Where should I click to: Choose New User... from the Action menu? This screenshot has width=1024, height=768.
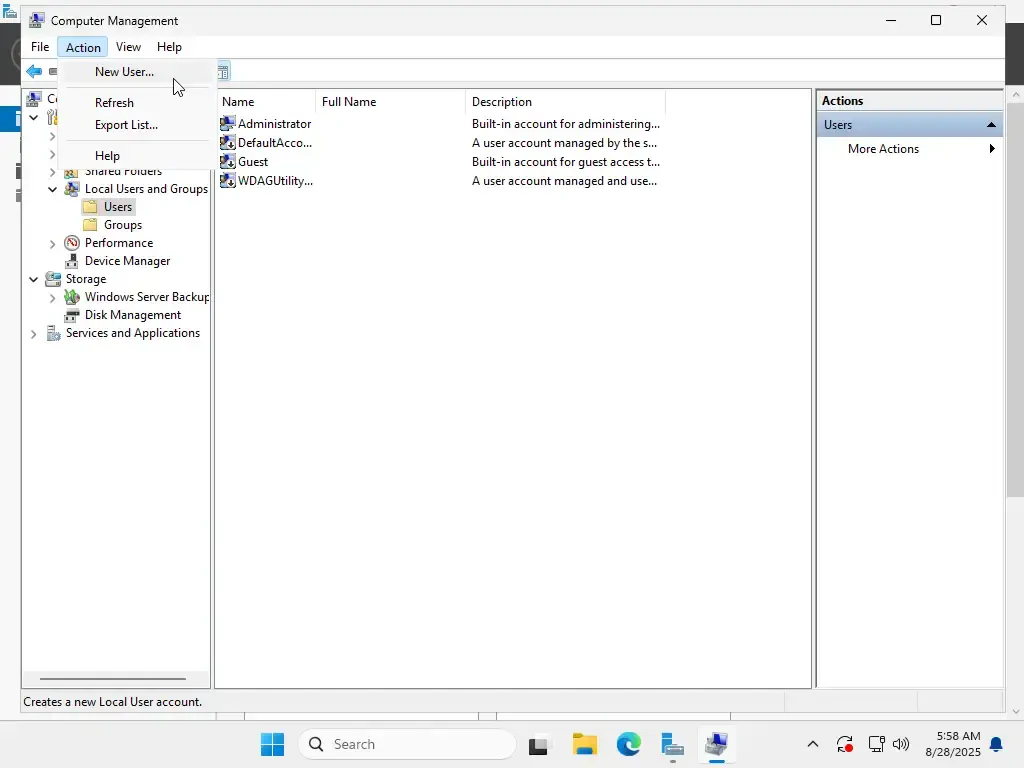tap(124, 72)
